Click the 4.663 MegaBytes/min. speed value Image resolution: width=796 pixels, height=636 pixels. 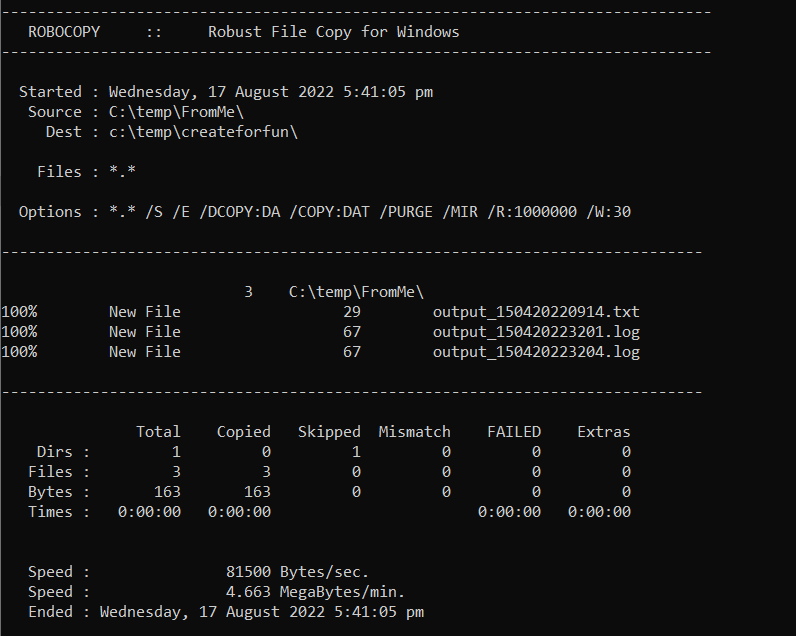[x=316, y=592]
